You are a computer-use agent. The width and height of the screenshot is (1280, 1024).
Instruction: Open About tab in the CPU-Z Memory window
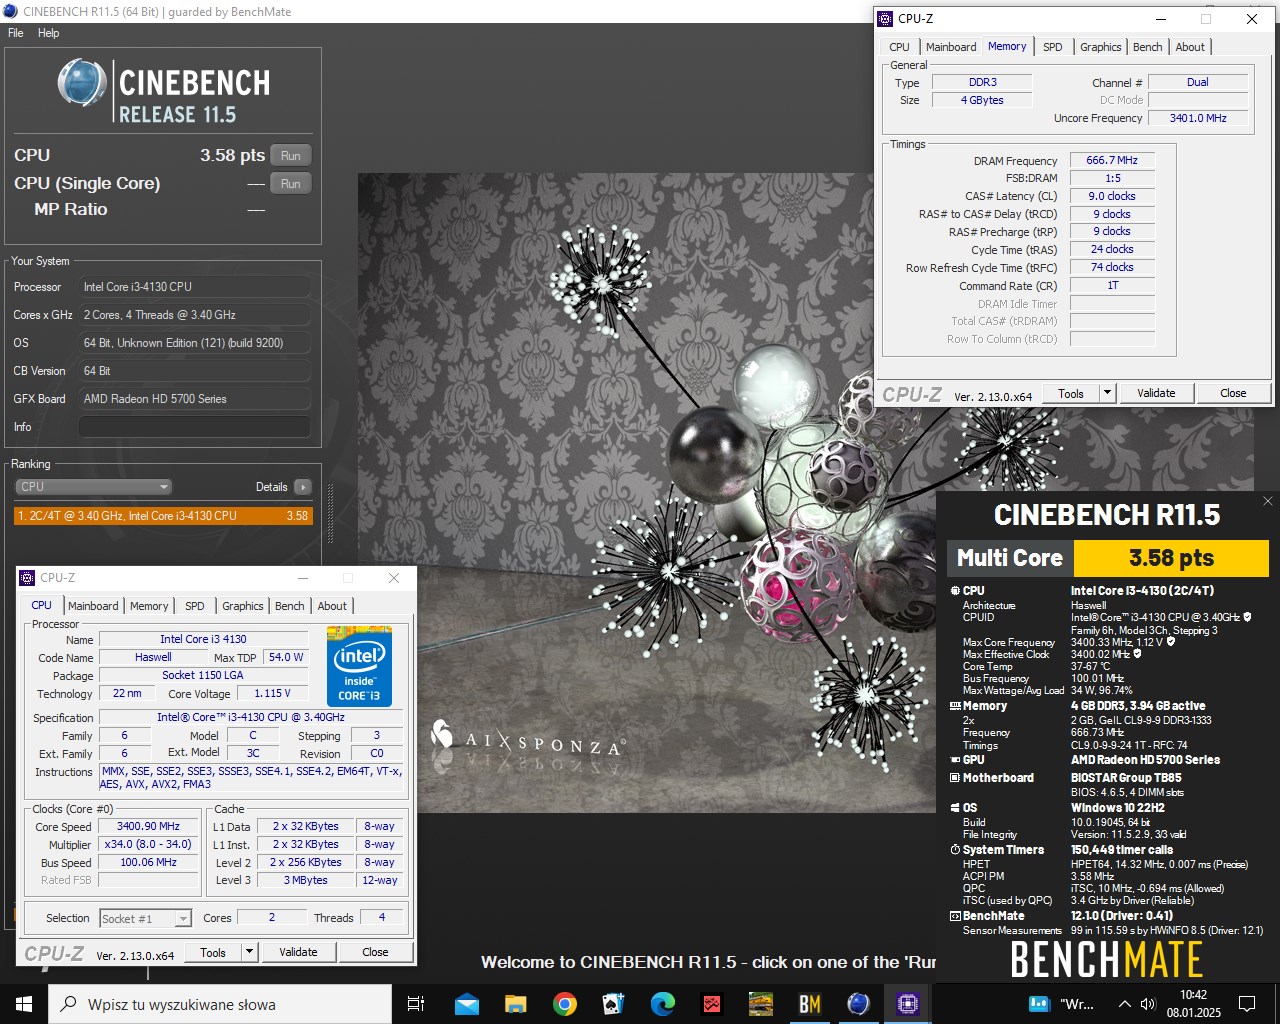(1190, 47)
